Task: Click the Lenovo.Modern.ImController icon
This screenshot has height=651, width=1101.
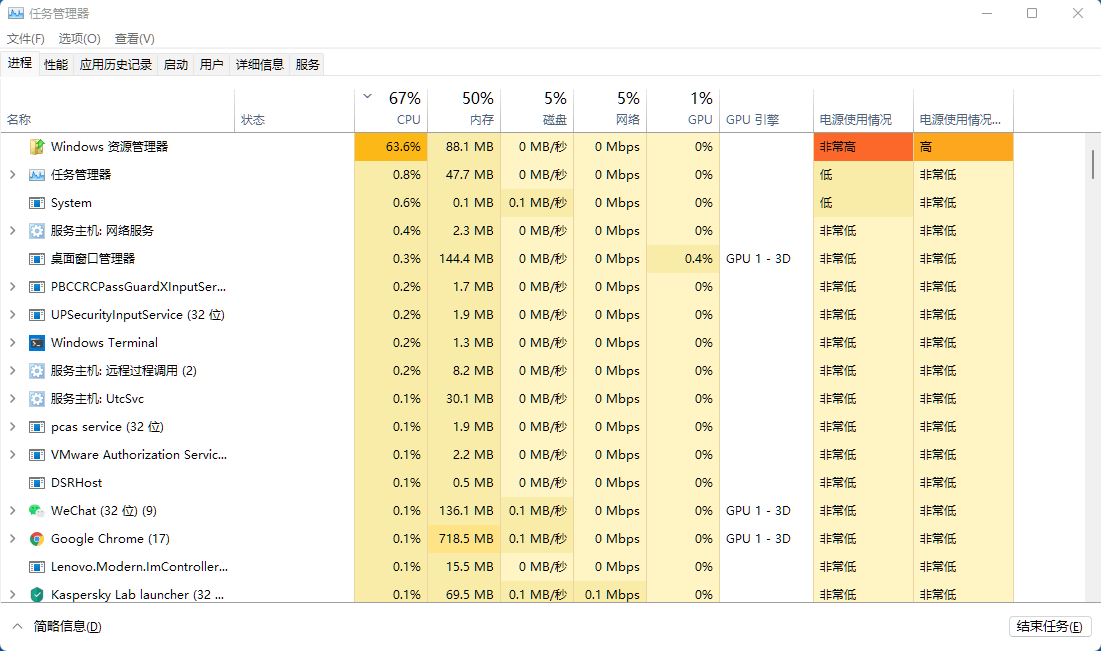Action: click(x=37, y=567)
